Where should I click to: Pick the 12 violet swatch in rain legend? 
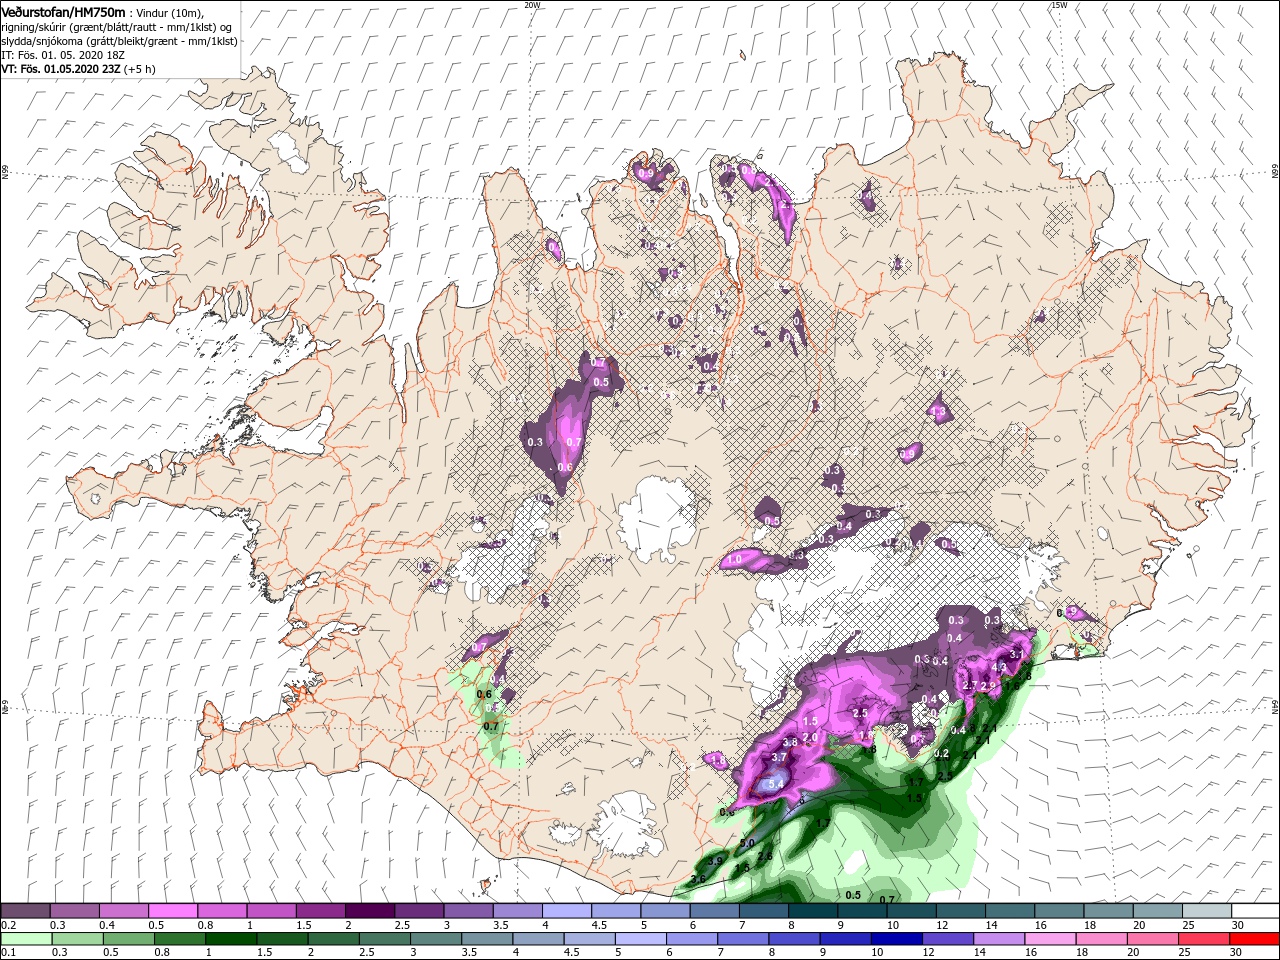[x=946, y=939]
